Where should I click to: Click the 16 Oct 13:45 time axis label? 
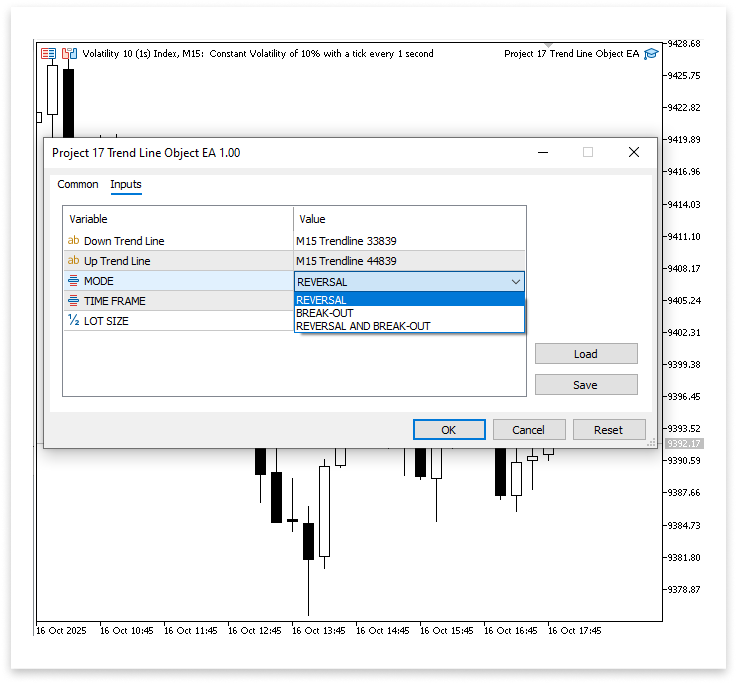point(319,630)
